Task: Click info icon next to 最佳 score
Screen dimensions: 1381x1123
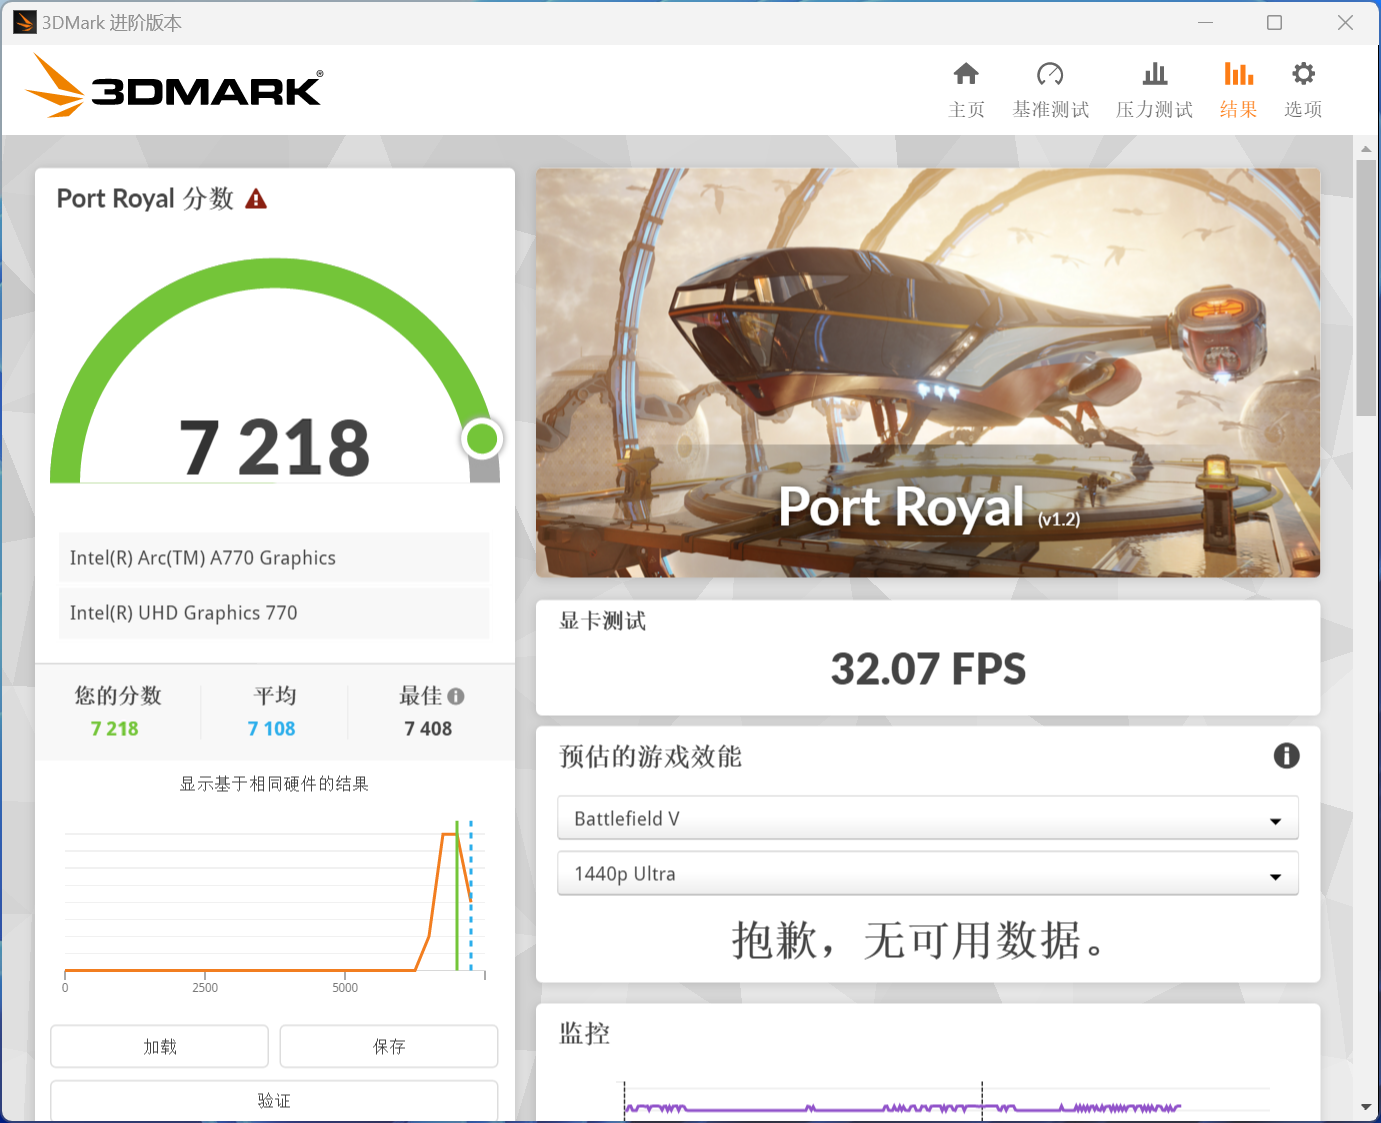Action: (x=456, y=696)
